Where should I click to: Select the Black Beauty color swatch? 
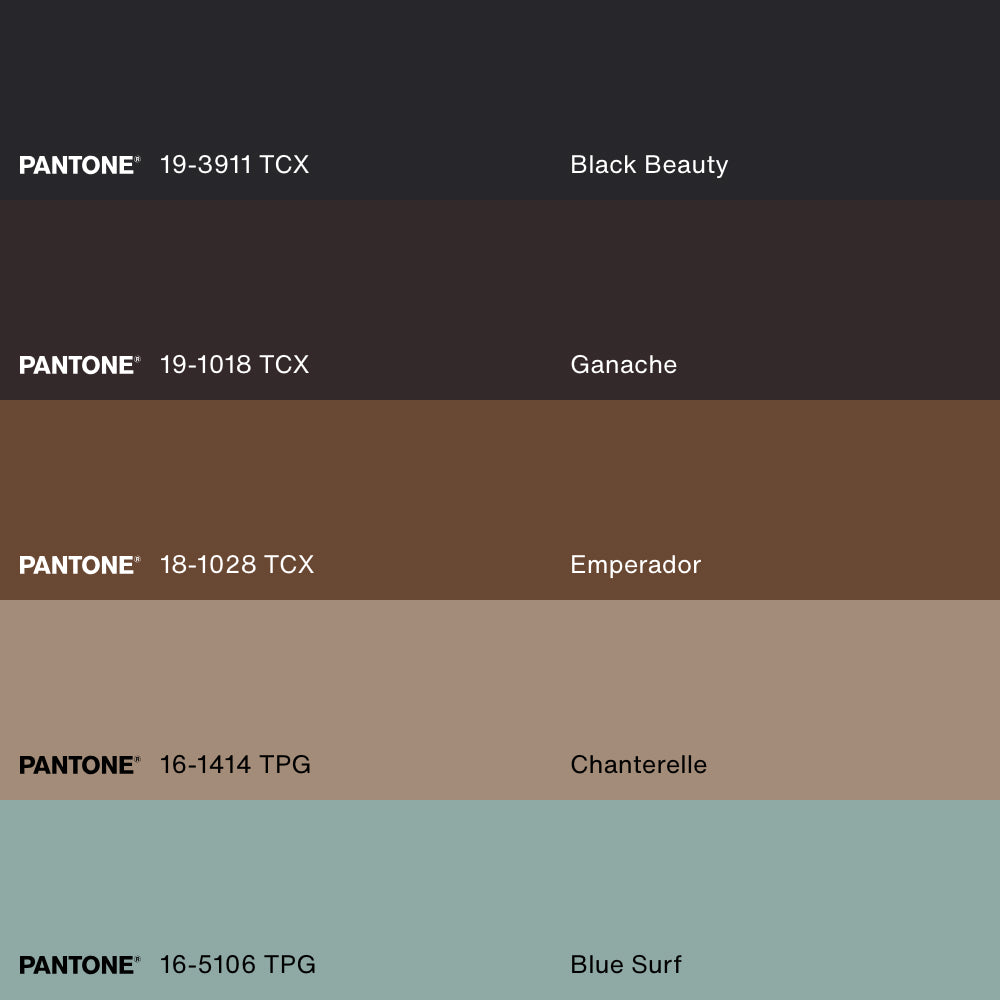click(x=500, y=80)
